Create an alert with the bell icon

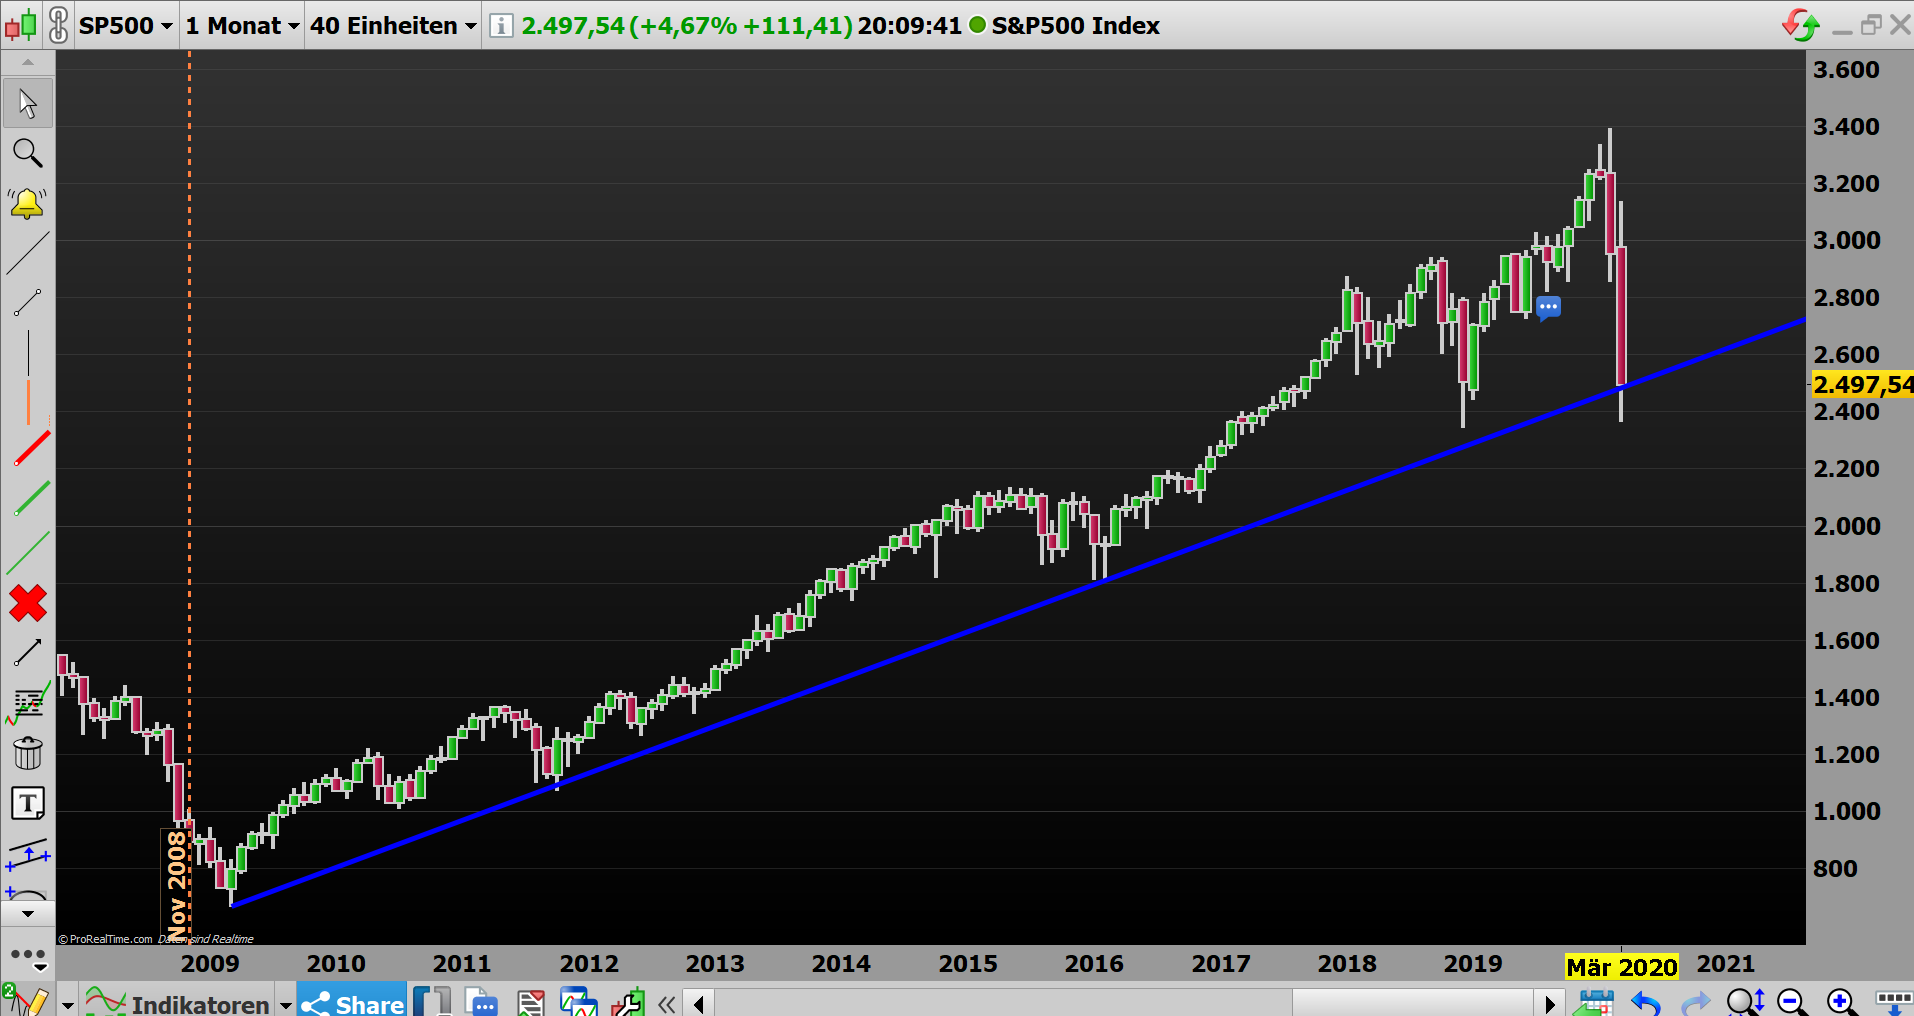click(x=28, y=203)
